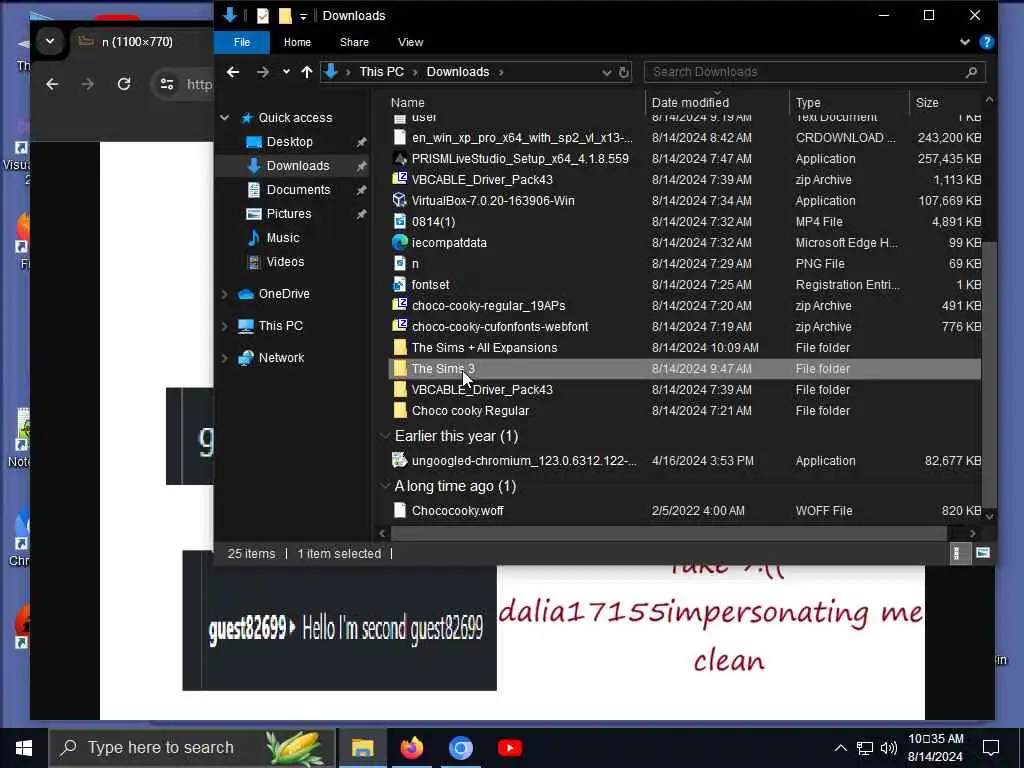Image resolution: width=1024 pixels, height=768 pixels.
Task: Select the Choco cooky Regular folder icon
Action: [400, 410]
